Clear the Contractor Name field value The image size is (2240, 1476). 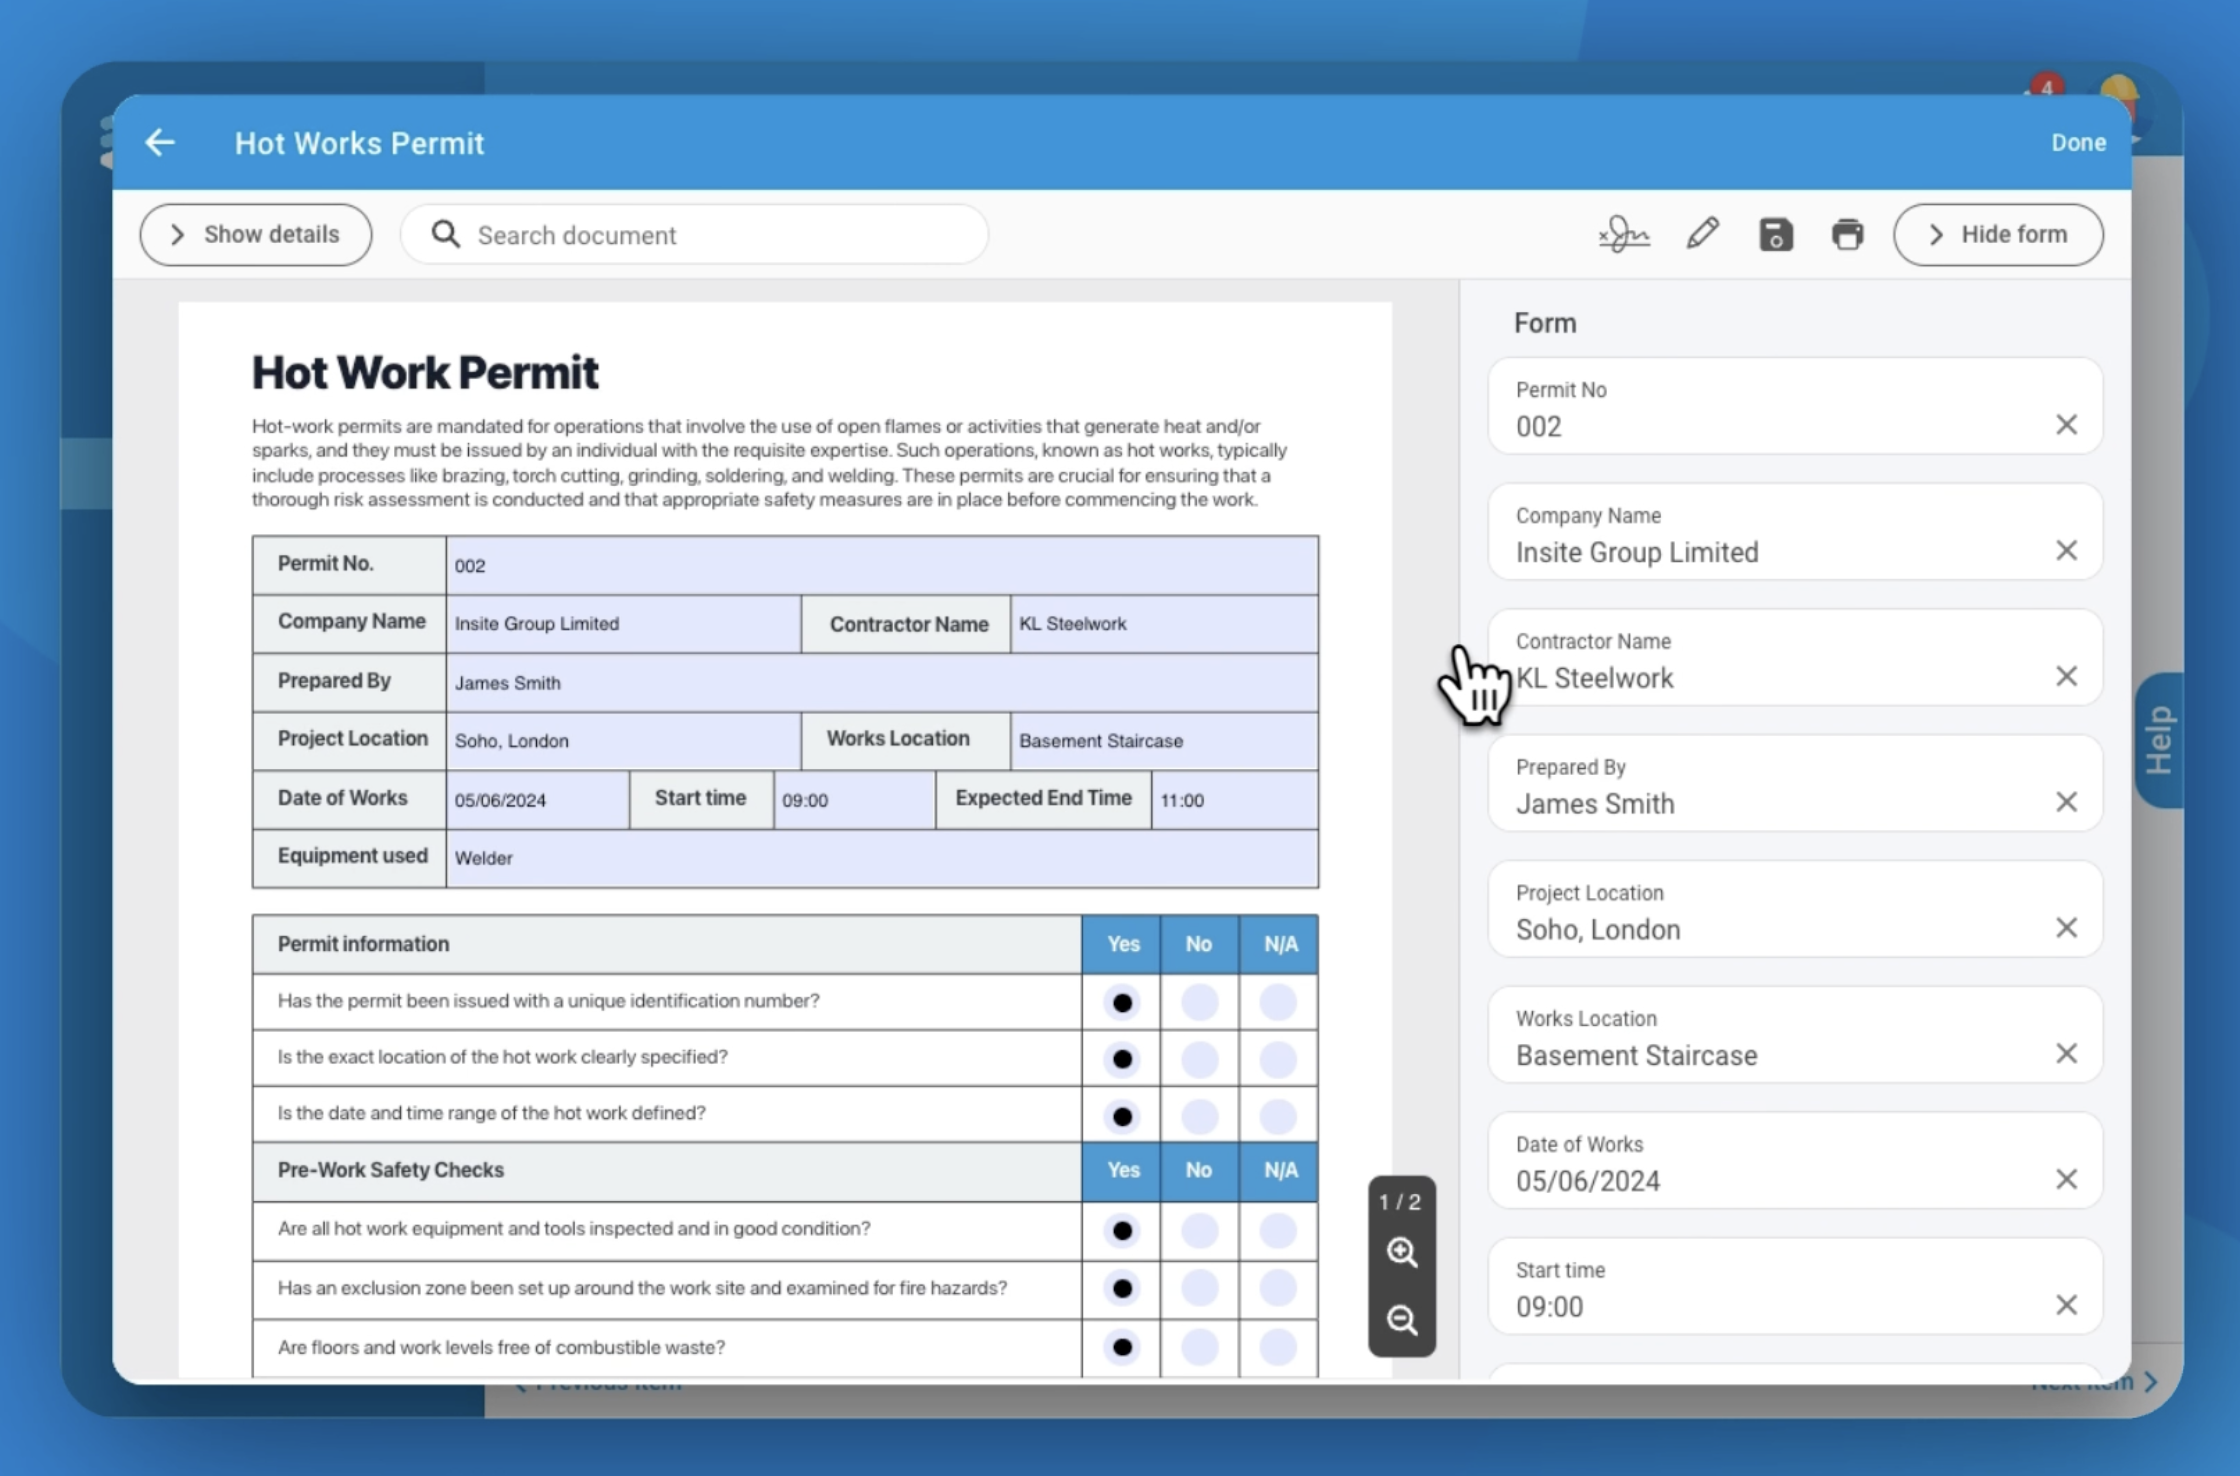tap(2066, 677)
